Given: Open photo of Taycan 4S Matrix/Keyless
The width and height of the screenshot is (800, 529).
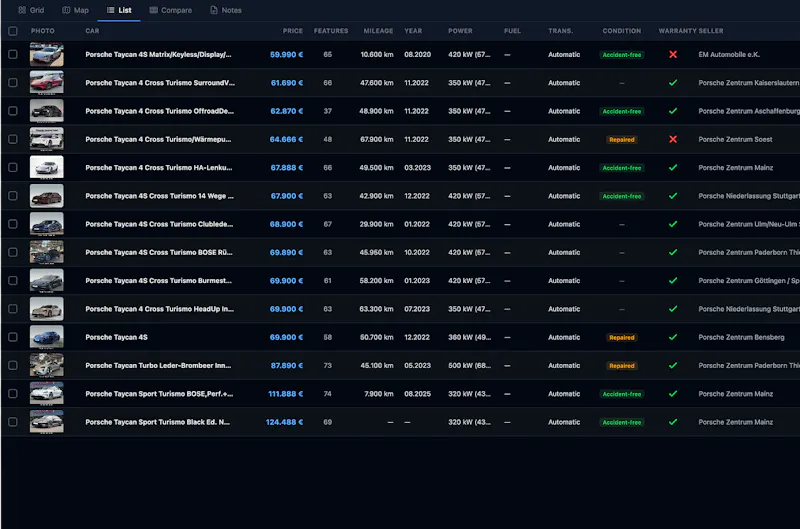Looking at the screenshot, I should pos(46,55).
